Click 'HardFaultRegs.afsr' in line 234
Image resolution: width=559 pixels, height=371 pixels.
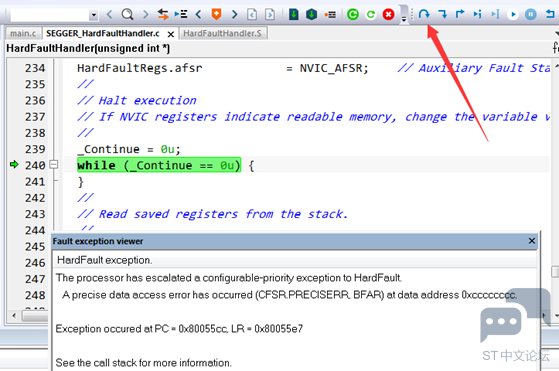pos(140,68)
